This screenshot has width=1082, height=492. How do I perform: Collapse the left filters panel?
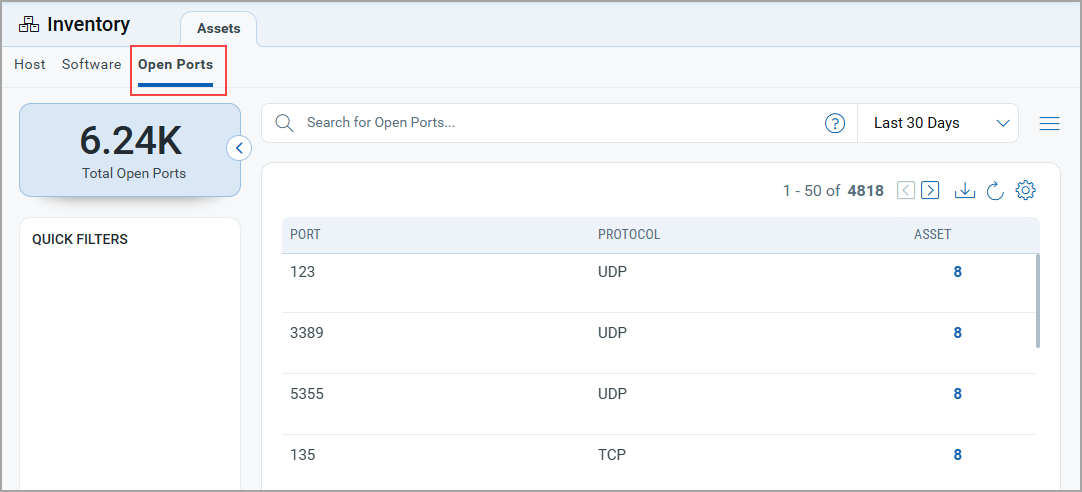pyautogui.click(x=239, y=148)
